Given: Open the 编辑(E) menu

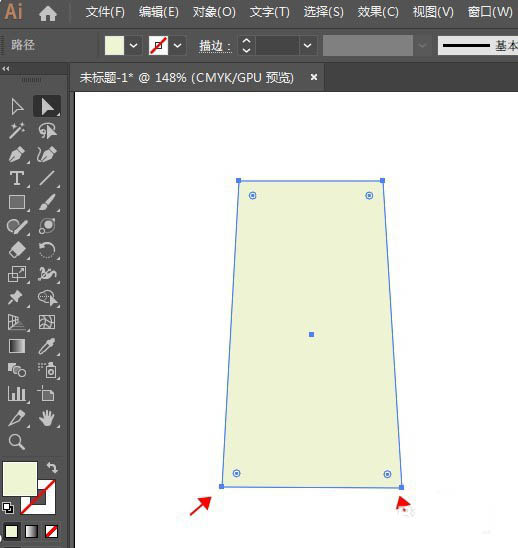Looking at the screenshot, I should pyautogui.click(x=159, y=13).
